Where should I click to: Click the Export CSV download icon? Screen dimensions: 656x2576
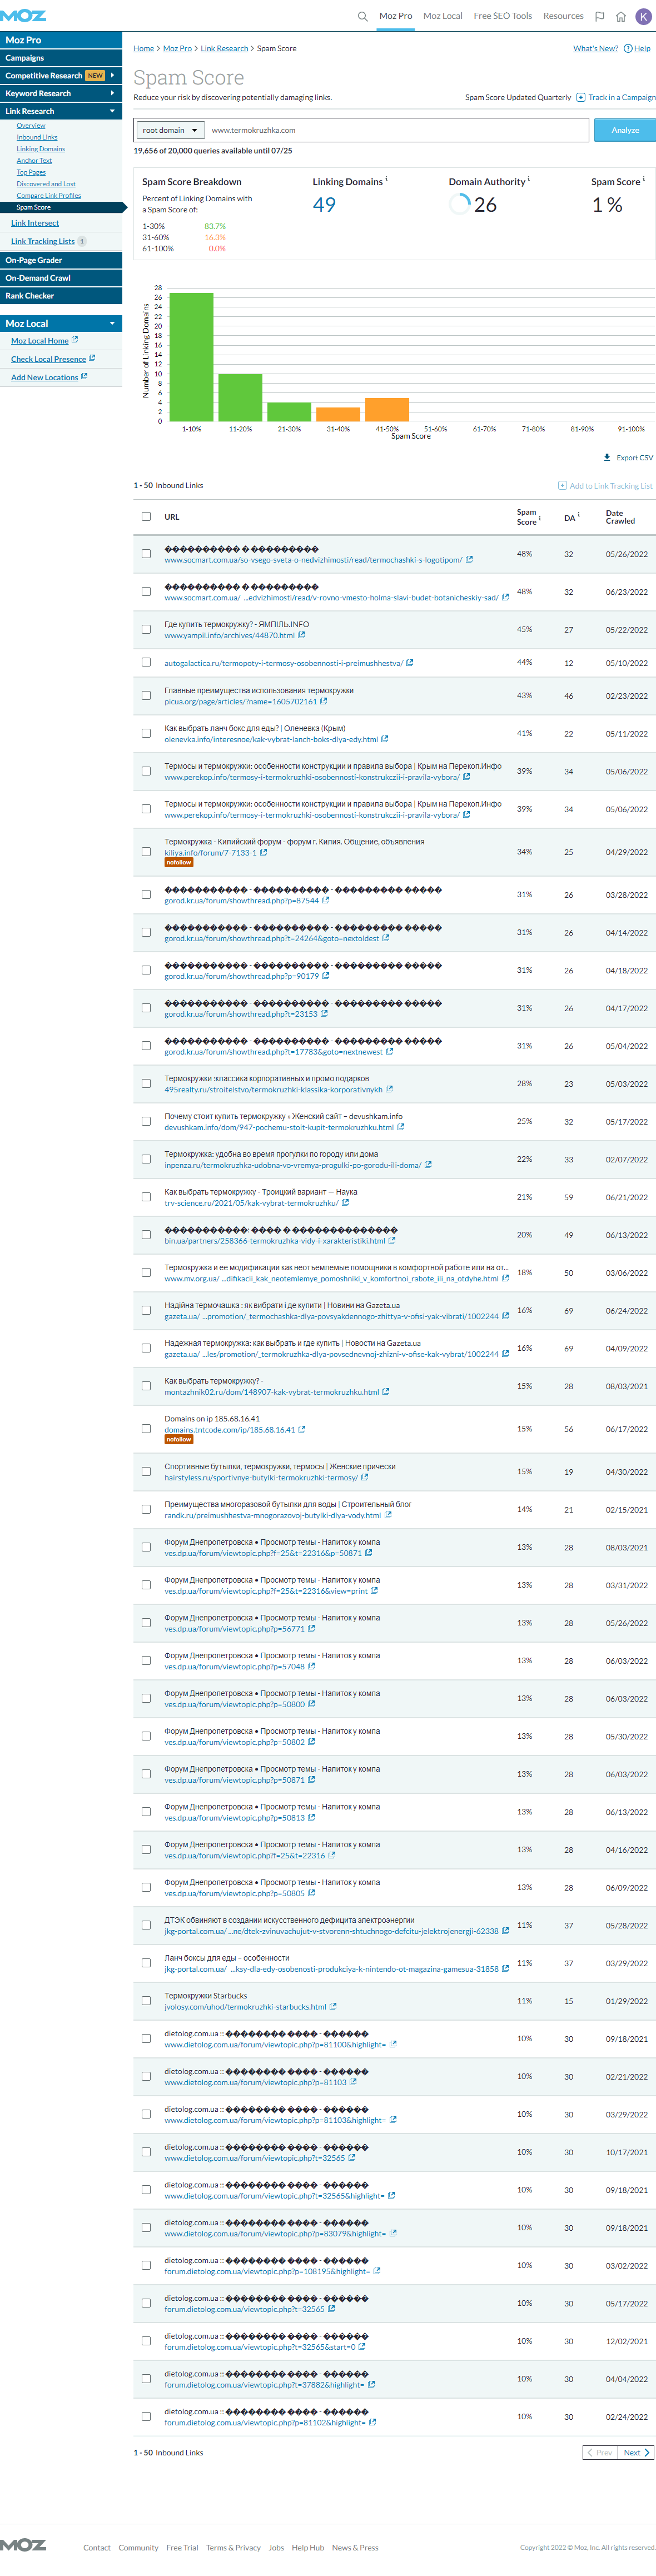(607, 457)
